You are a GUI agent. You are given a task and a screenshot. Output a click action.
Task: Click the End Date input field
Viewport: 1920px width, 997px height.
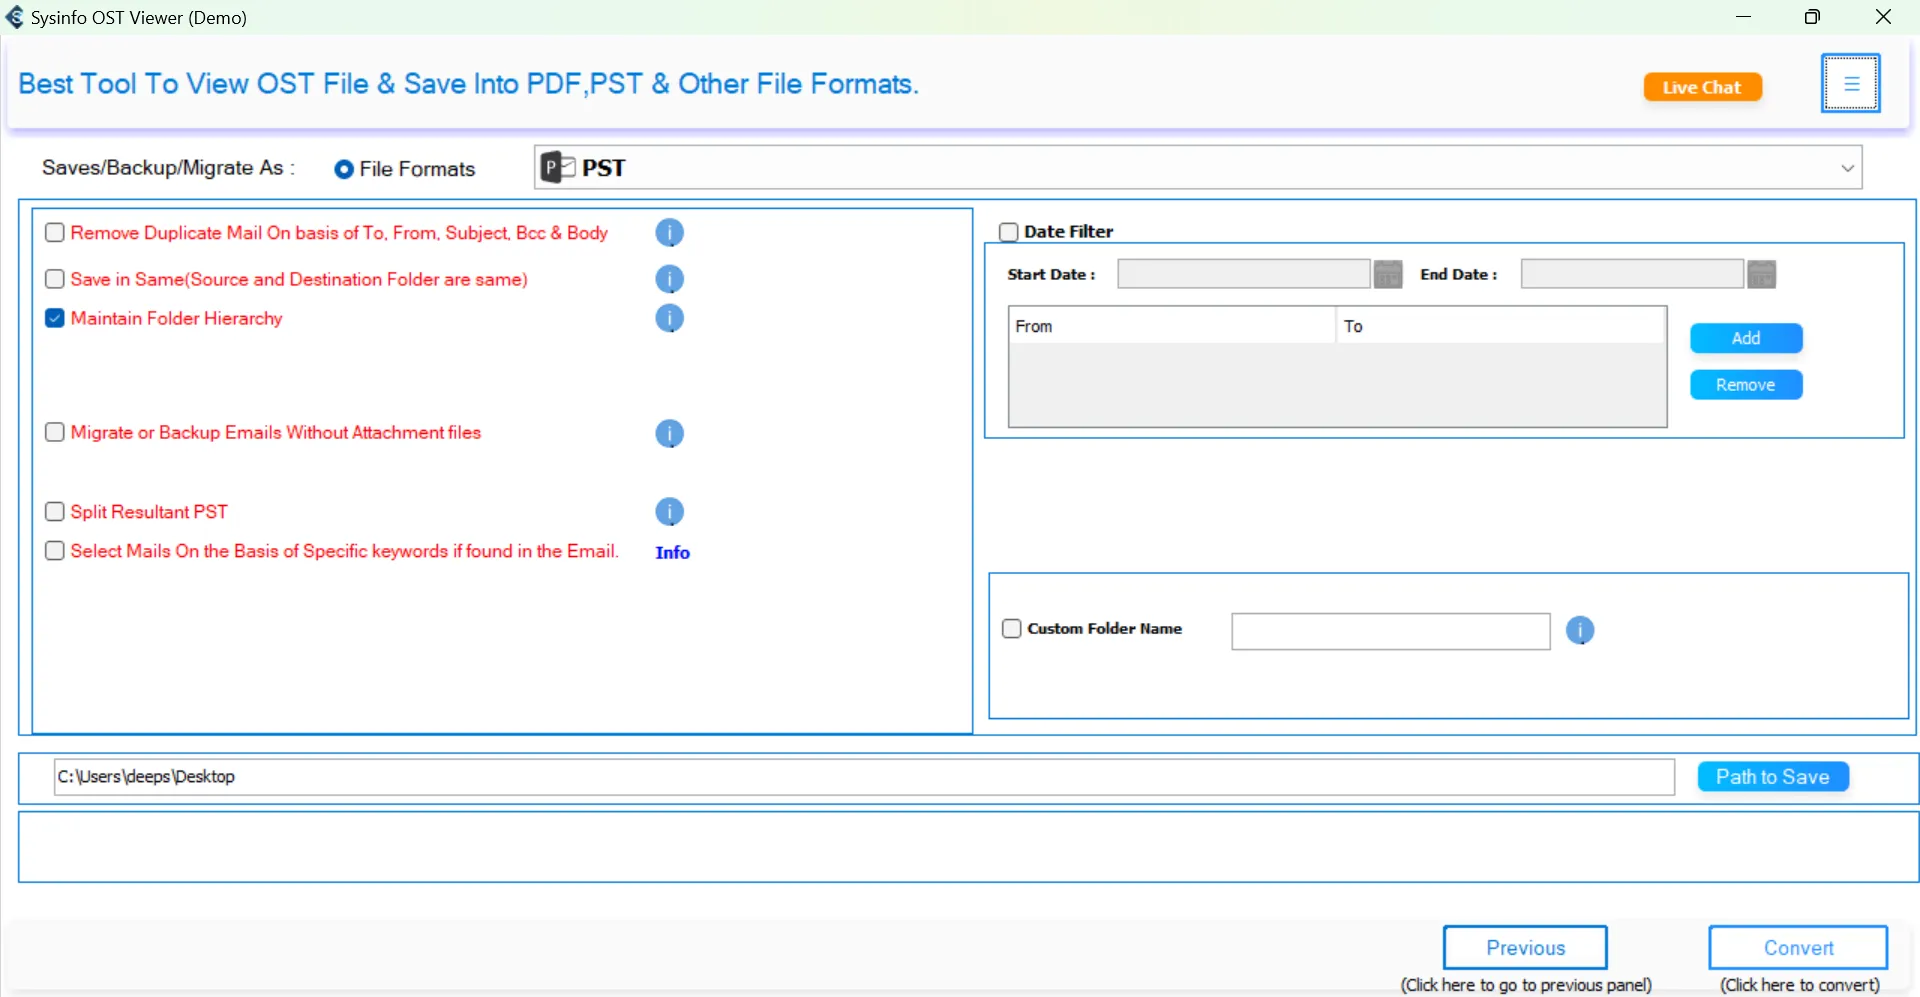[x=1632, y=274]
